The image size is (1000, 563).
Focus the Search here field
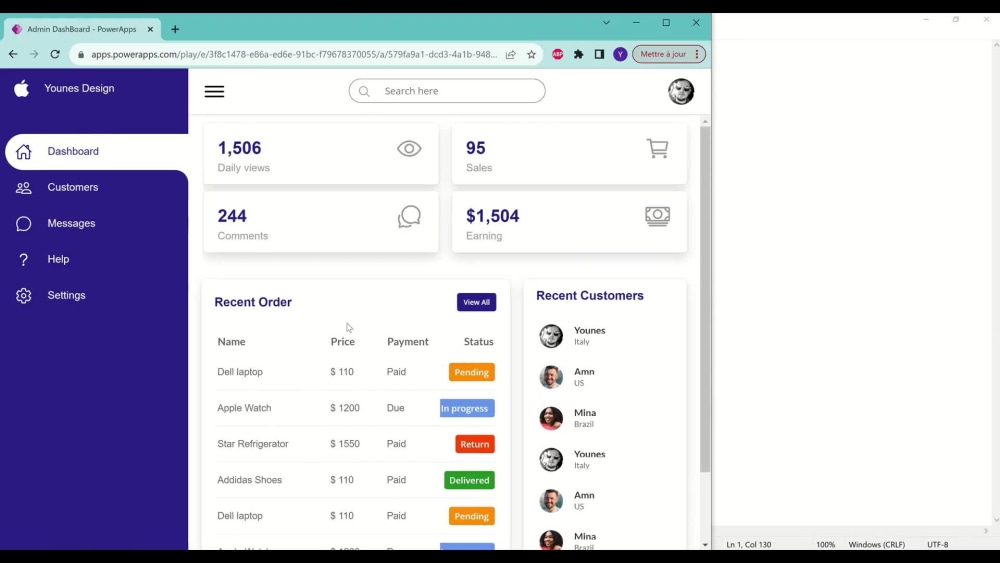(x=447, y=91)
